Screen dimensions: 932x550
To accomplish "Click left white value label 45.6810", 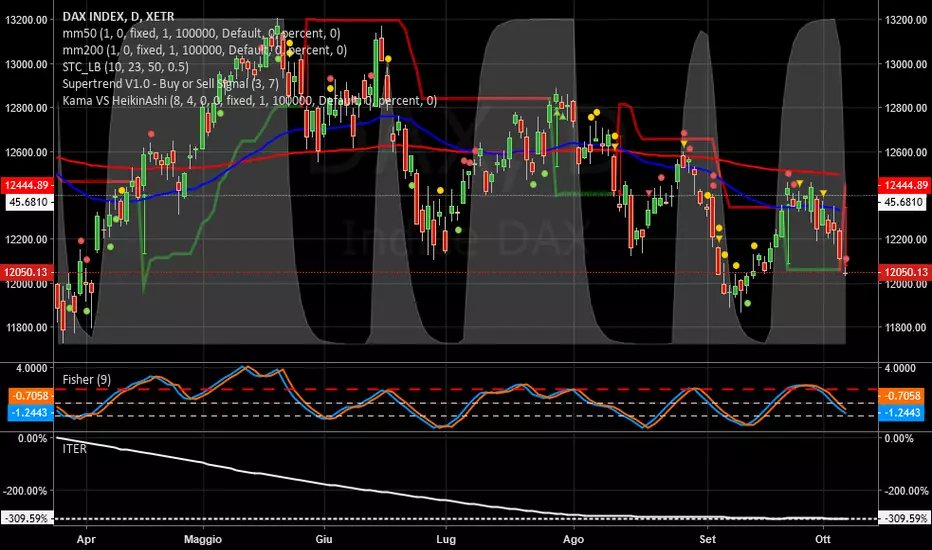I will click(30, 202).
